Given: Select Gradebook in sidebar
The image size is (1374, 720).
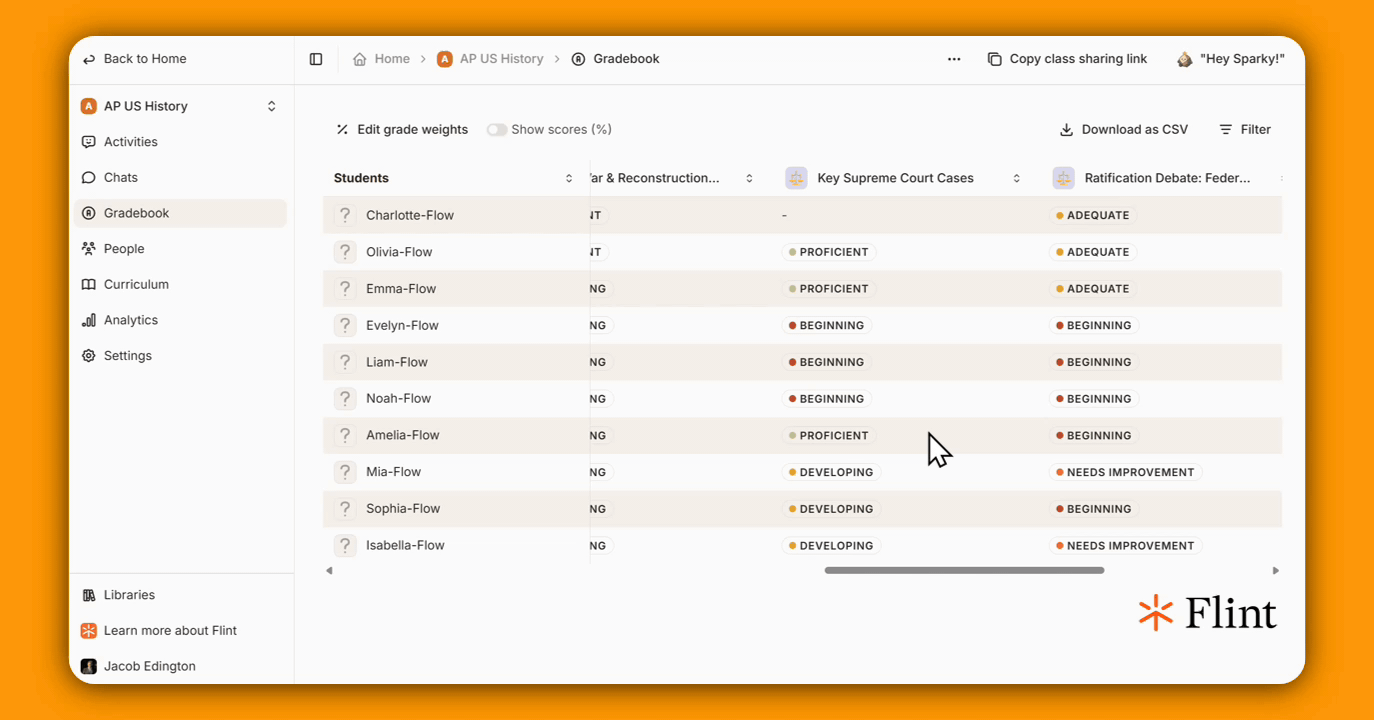Looking at the screenshot, I should pos(180,213).
